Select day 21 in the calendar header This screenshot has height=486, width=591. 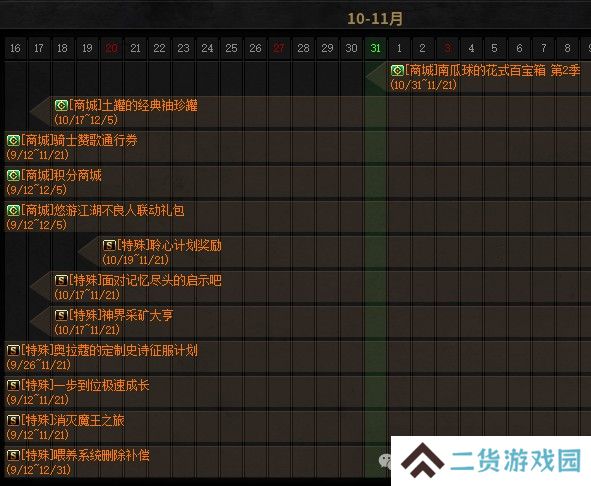pos(135,48)
